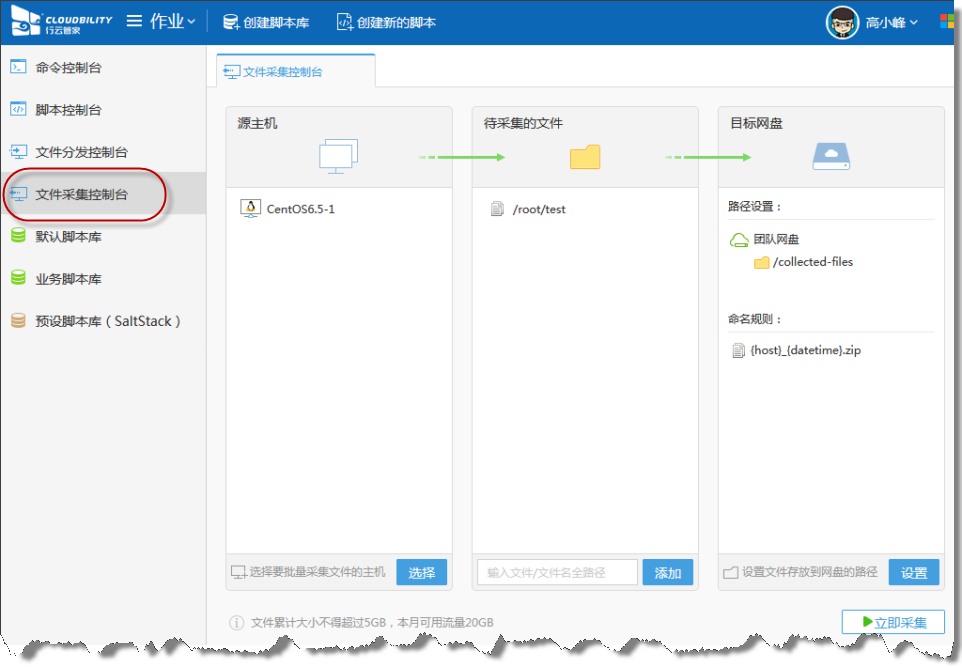The image size is (962, 667).
Task: Open 脚本控制台 in the sidebar
Action: click(68, 110)
